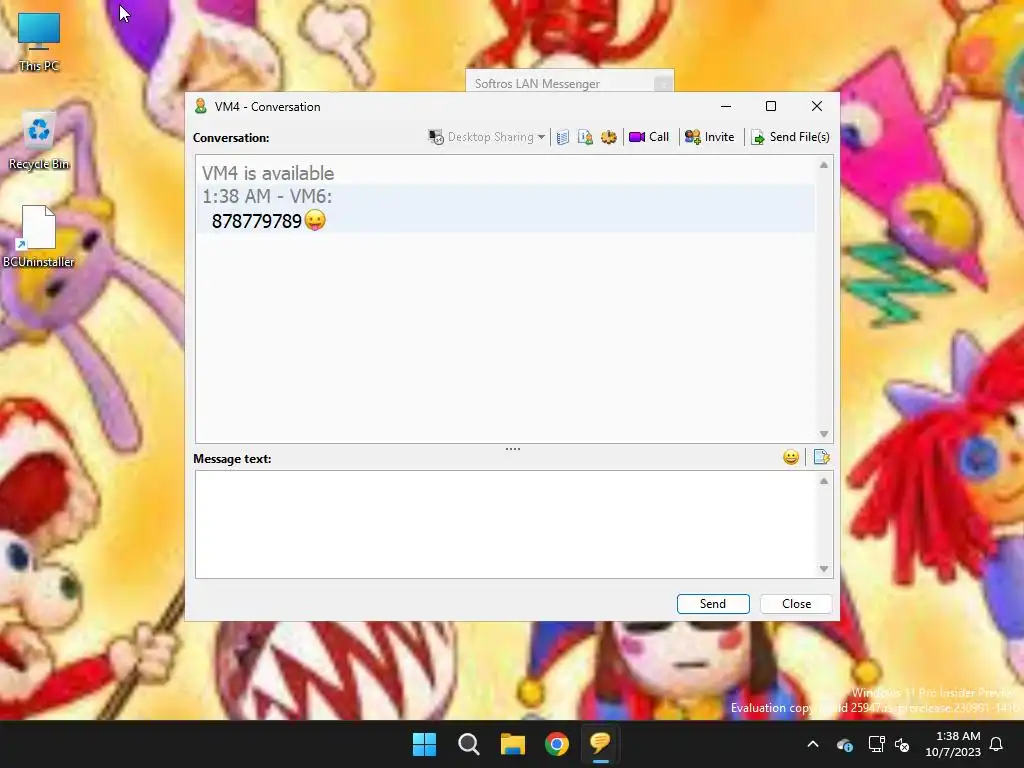This screenshot has width=1024, height=768.
Task: Click muted volume tray icon
Action: pos(903,744)
